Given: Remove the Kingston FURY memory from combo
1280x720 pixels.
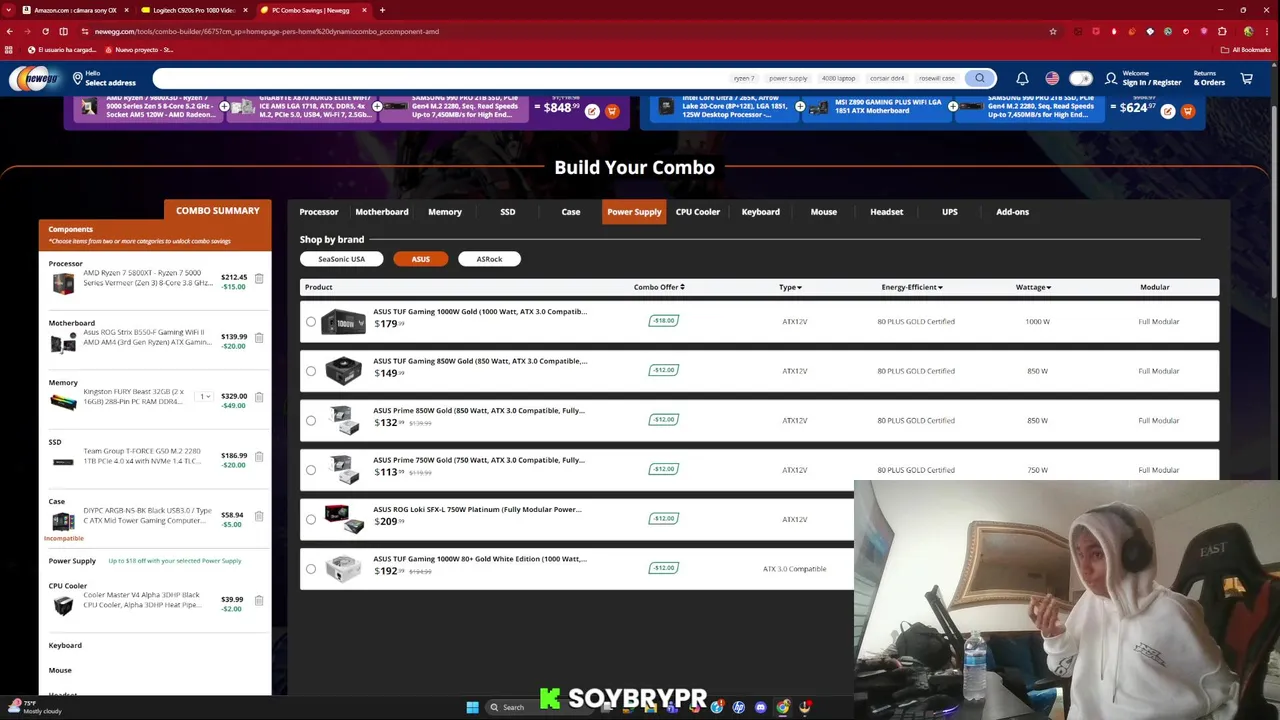Looking at the screenshot, I should click(x=259, y=397).
